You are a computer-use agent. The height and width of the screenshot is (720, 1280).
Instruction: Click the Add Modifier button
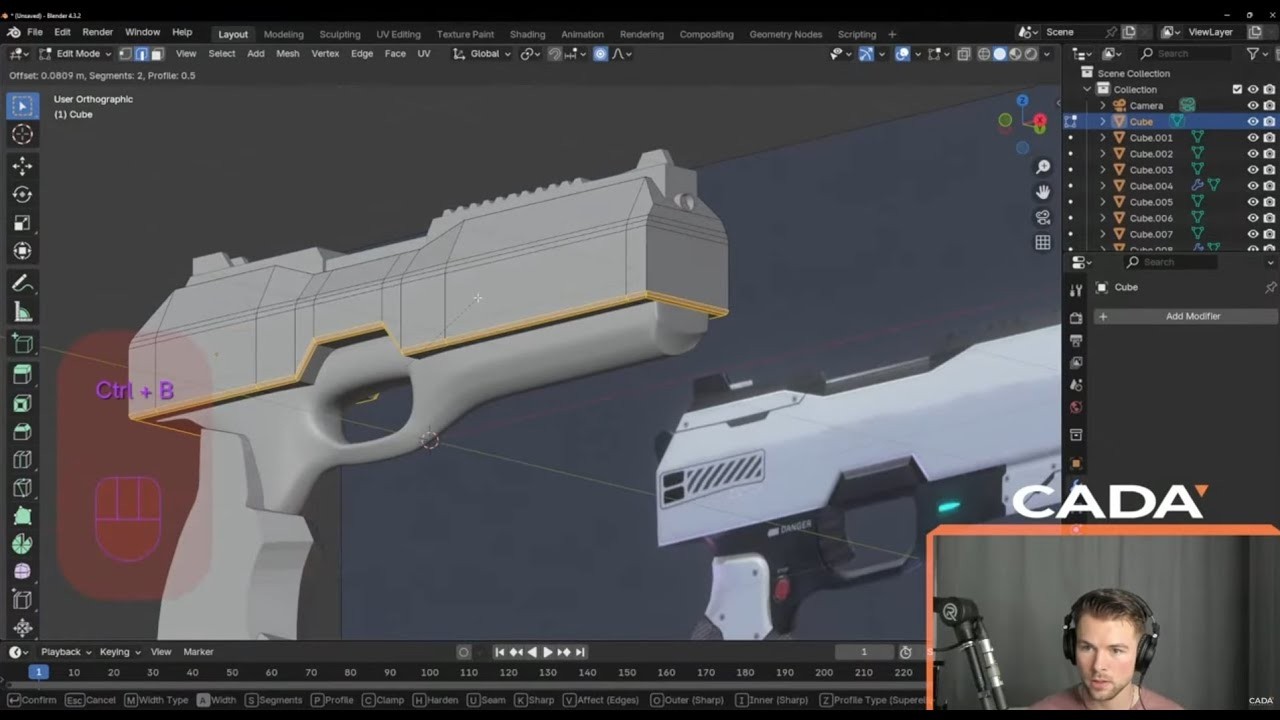(1186, 316)
